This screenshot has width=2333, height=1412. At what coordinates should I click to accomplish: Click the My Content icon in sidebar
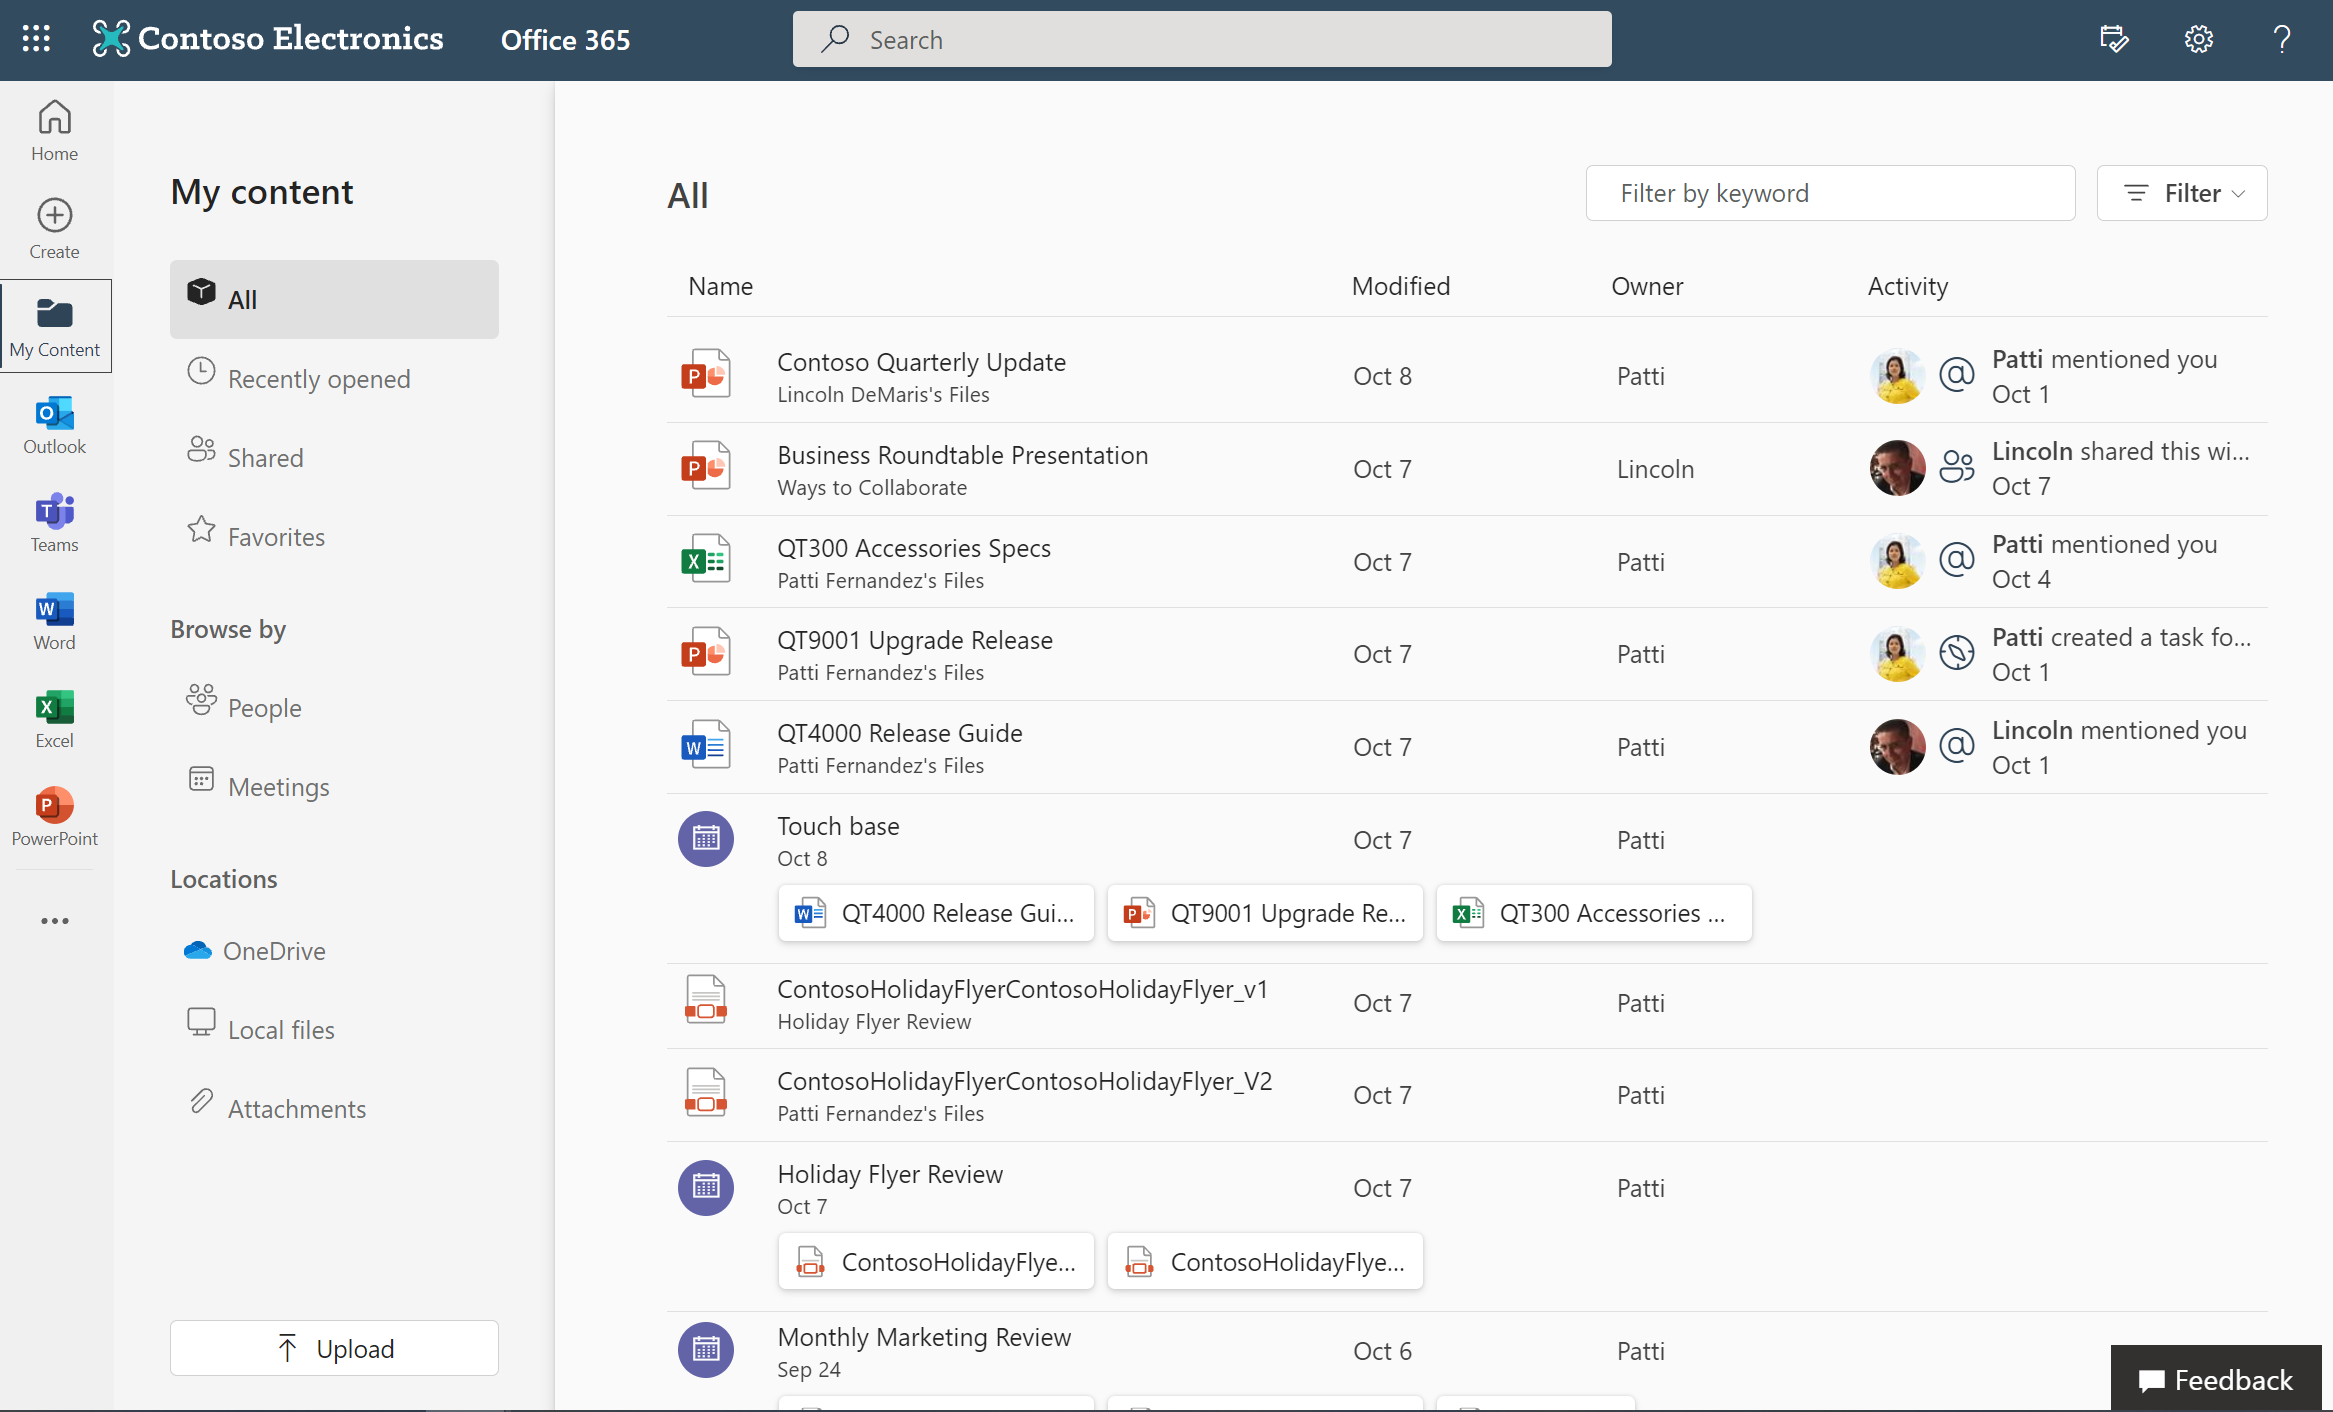pos(53,313)
